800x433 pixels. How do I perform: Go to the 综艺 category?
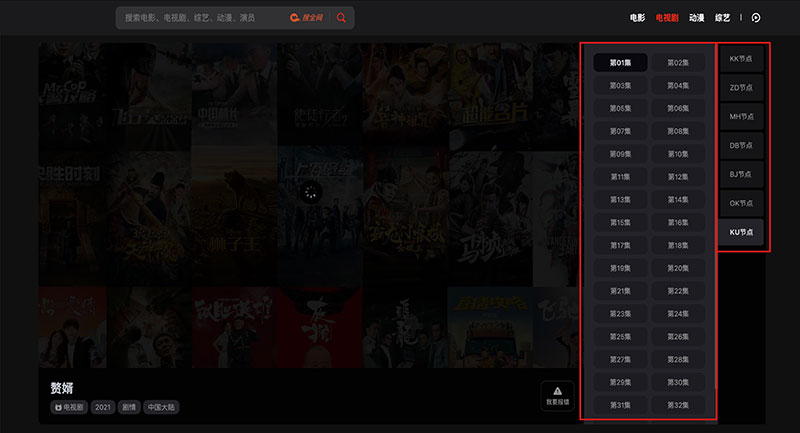click(x=722, y=18)
